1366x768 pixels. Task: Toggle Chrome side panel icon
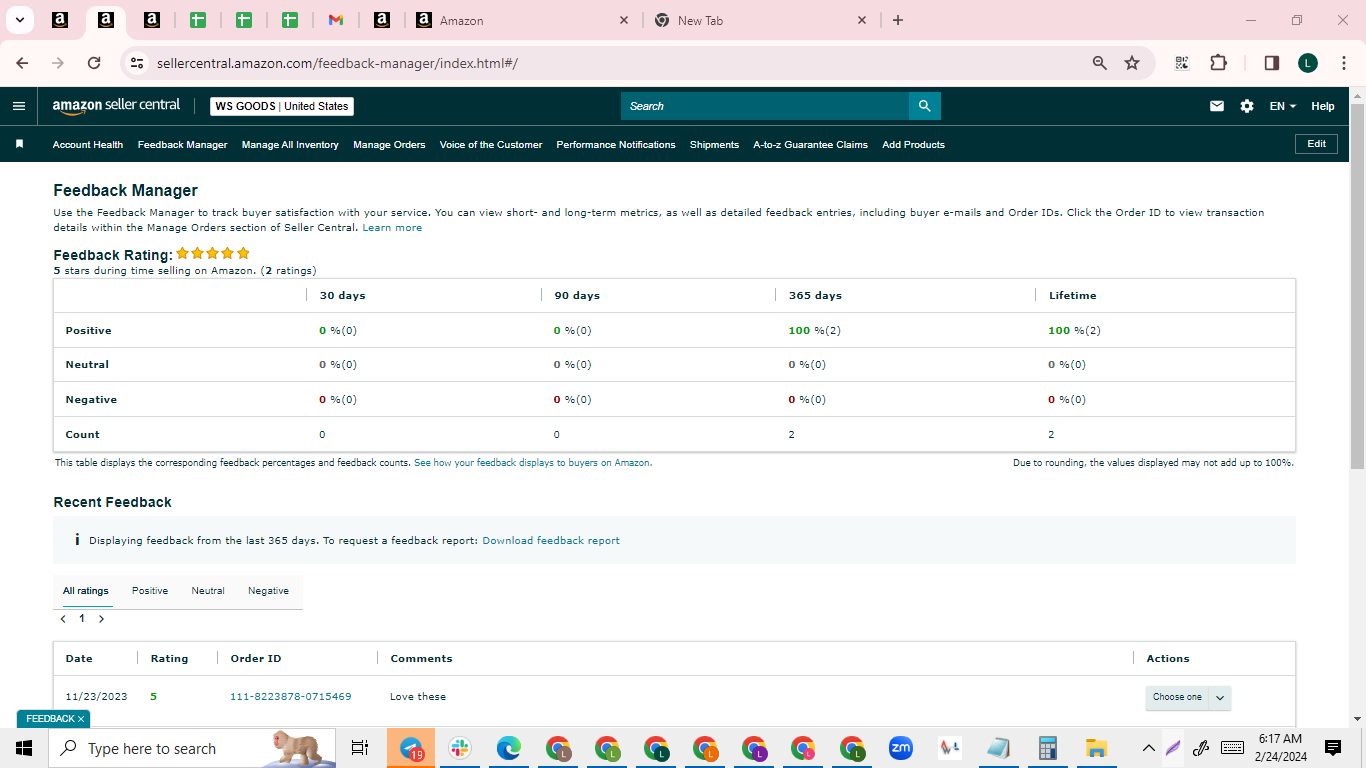coord(1272,63)
